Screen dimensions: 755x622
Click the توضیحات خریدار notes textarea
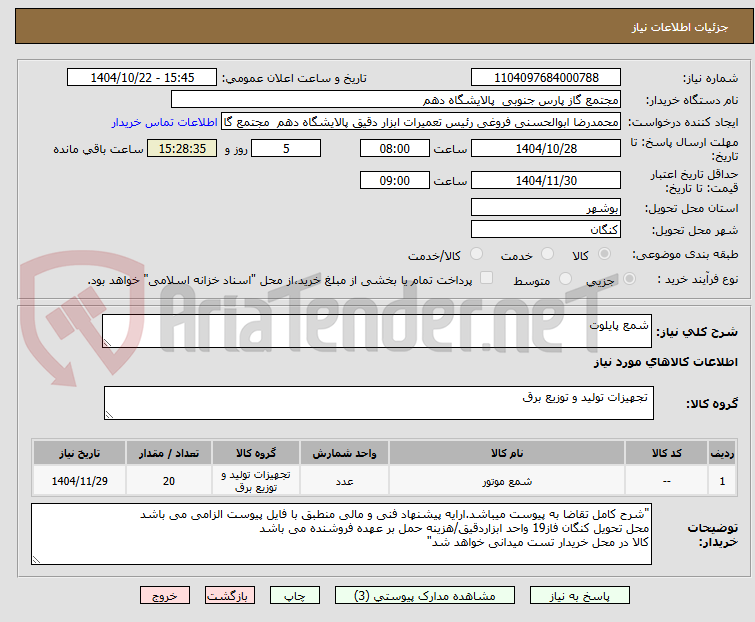[x=341, y=534]
